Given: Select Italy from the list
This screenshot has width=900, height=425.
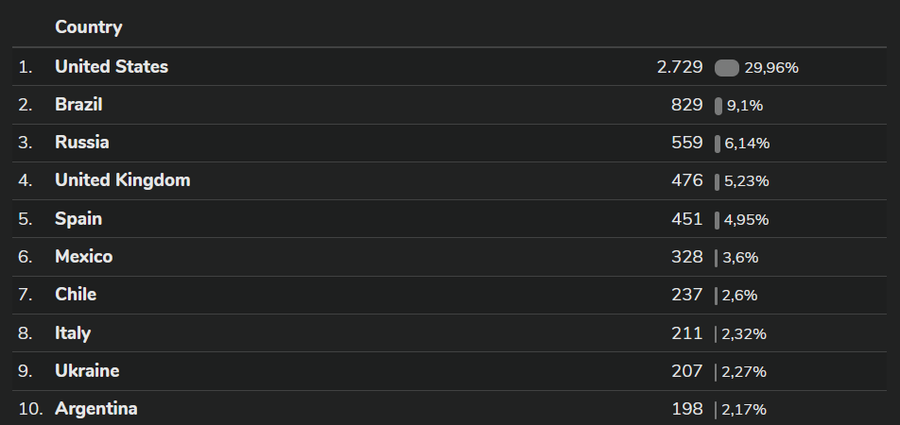Looking at the screenshot, I should coord(73,333).
